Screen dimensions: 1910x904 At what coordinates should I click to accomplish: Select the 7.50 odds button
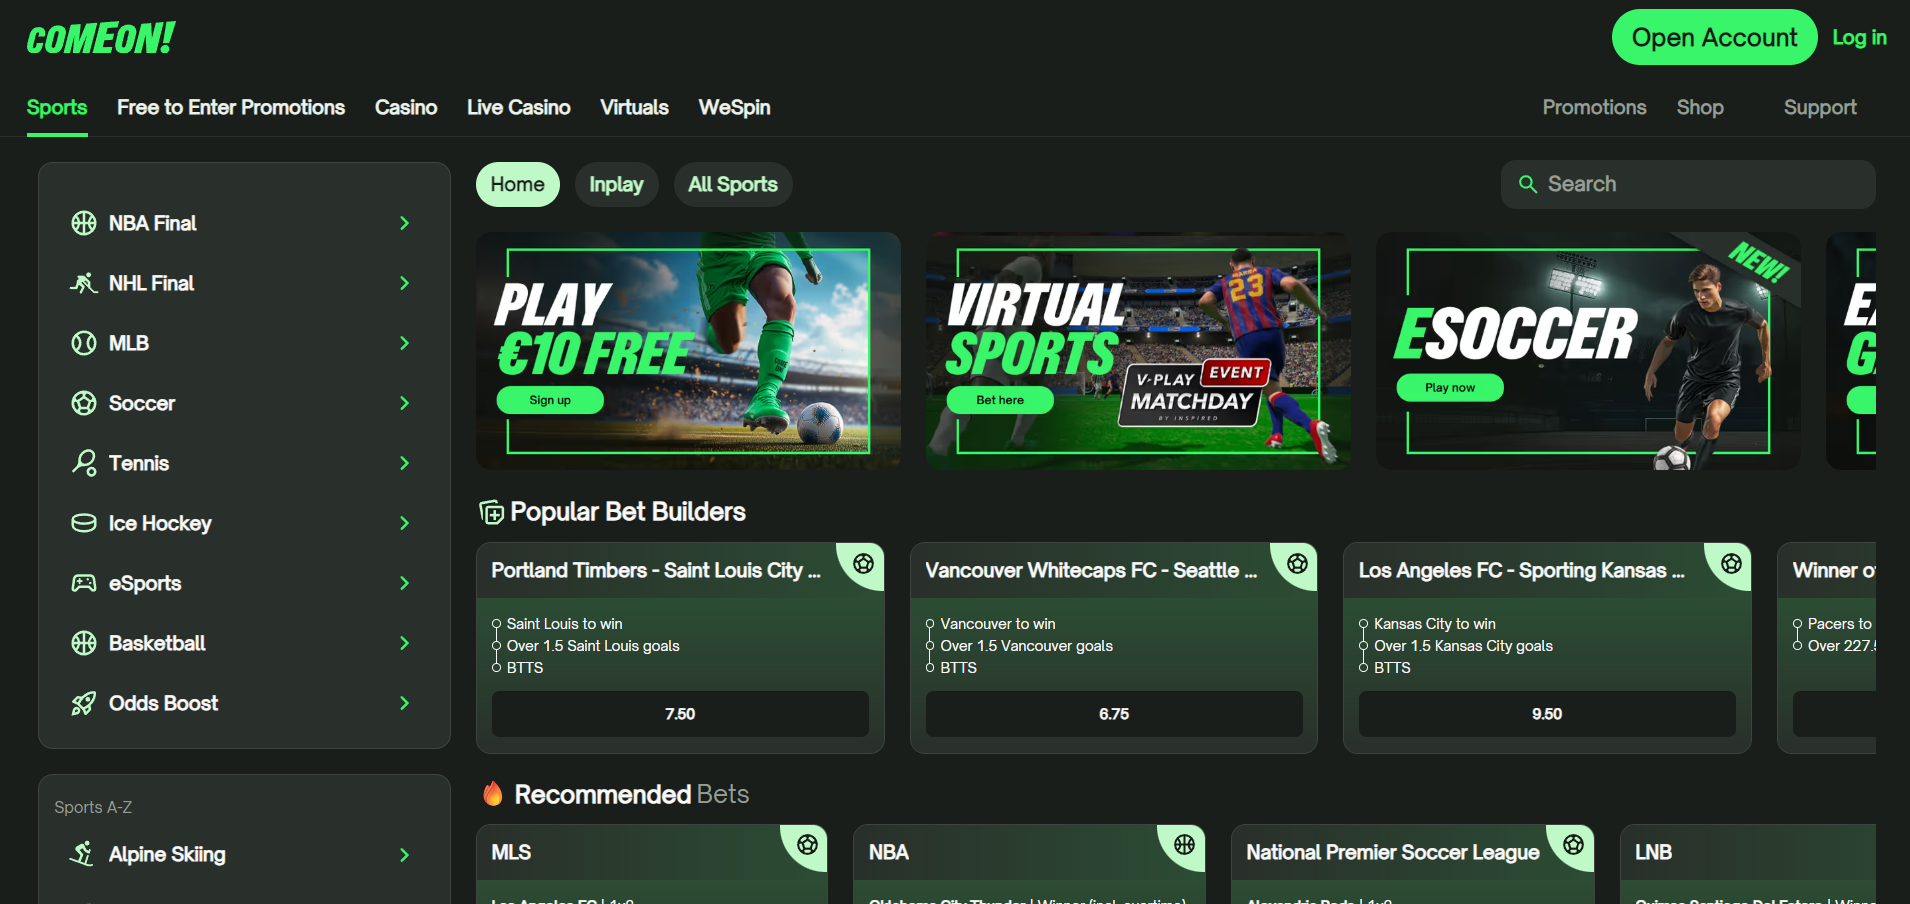pos(680,714)
